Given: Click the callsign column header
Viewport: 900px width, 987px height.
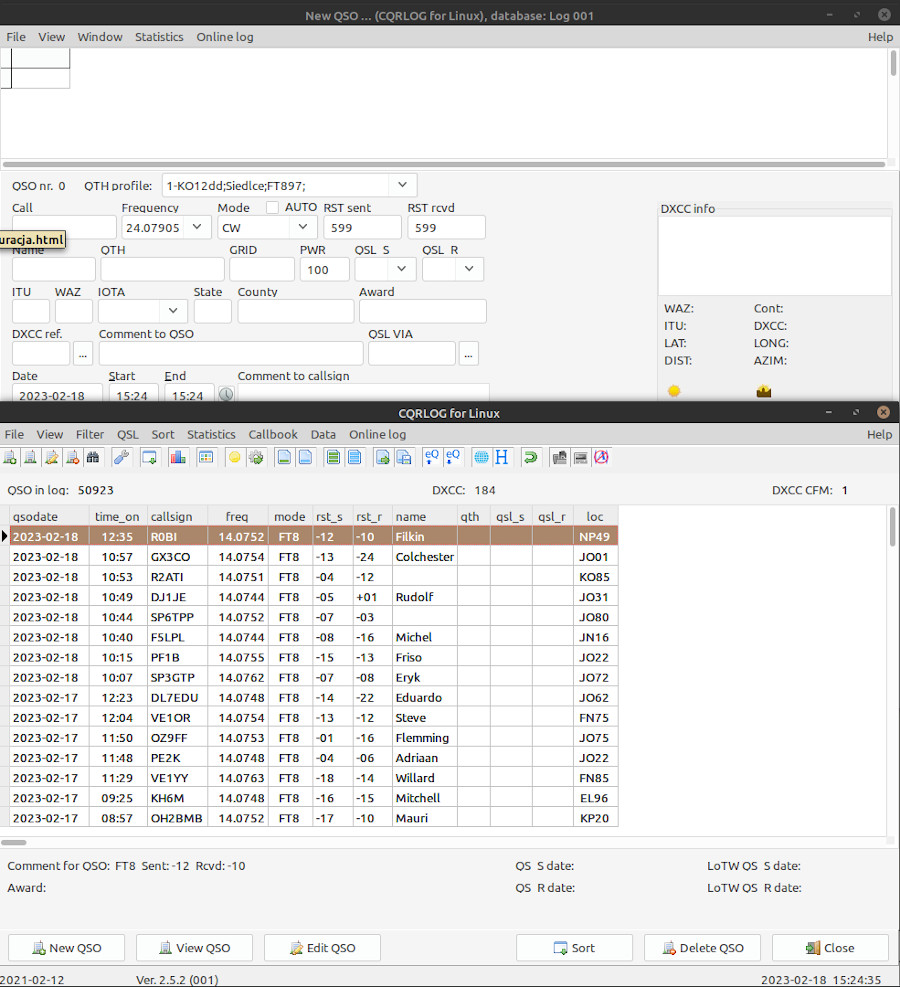Looking at the screenshot, I should pyautogui.click(x=176, y=517).
